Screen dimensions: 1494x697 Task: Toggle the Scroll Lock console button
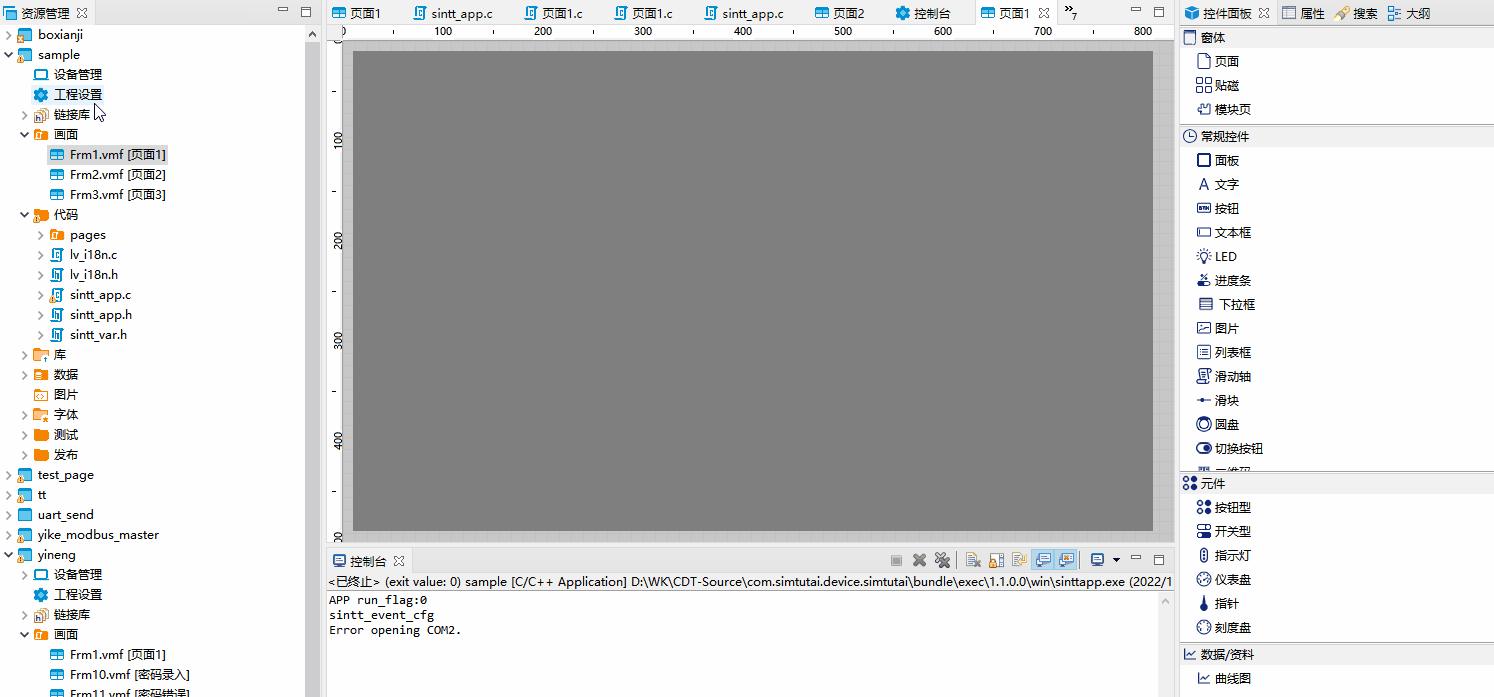pyautogui.click(x=996, y=560)
